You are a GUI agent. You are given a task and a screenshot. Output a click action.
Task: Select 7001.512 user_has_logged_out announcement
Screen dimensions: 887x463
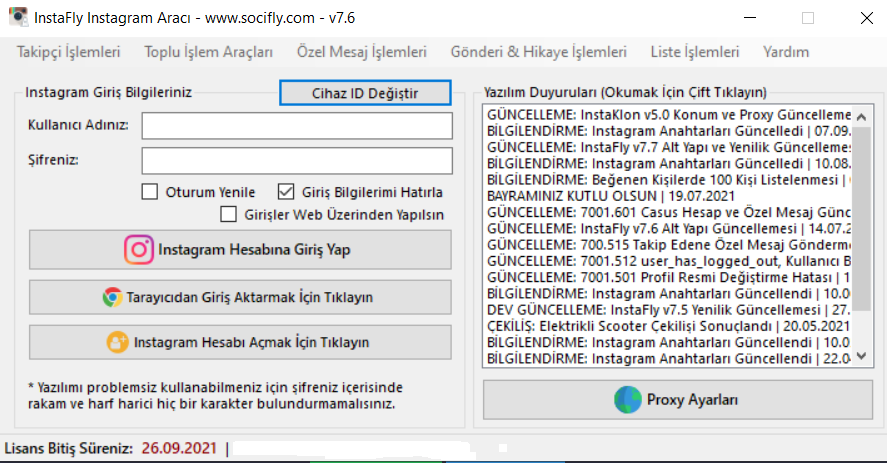668,261
